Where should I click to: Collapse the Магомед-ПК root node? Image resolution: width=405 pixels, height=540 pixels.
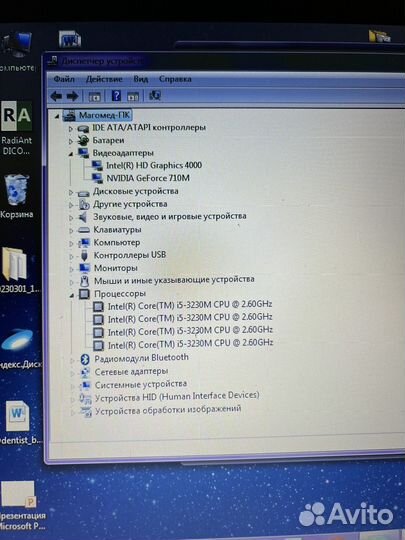[57, 117]
